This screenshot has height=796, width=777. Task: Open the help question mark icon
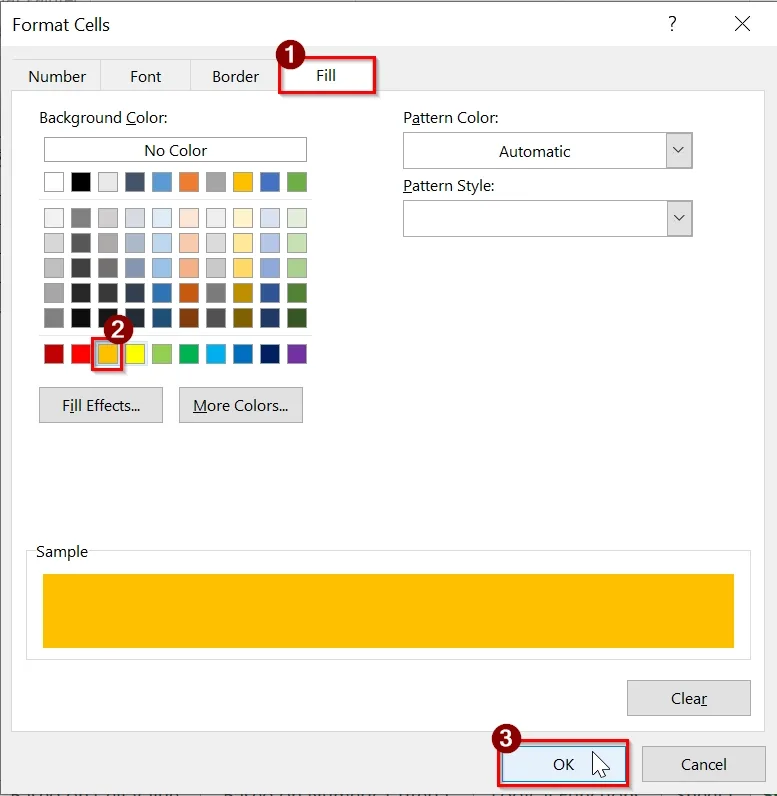point(672,24)
